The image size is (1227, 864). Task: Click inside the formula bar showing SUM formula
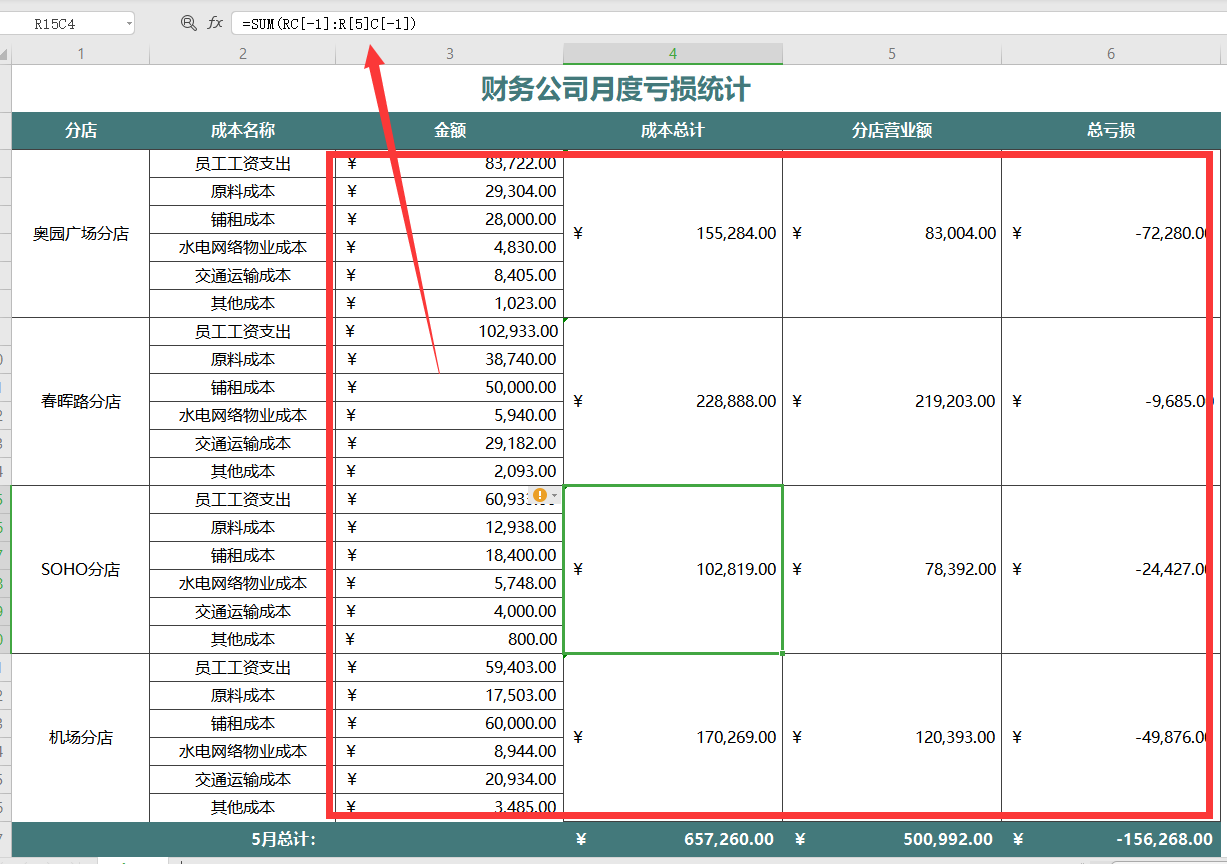(x=400, y=22)
